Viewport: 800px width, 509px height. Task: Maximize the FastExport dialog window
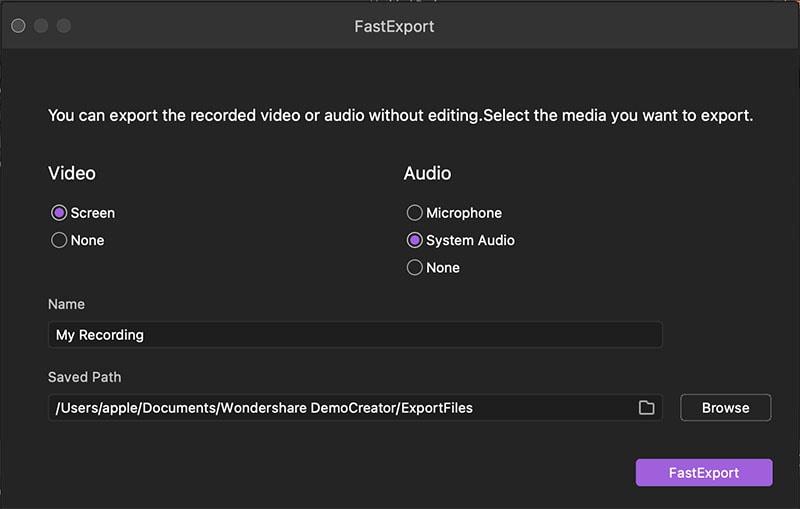tap(64, 26)
